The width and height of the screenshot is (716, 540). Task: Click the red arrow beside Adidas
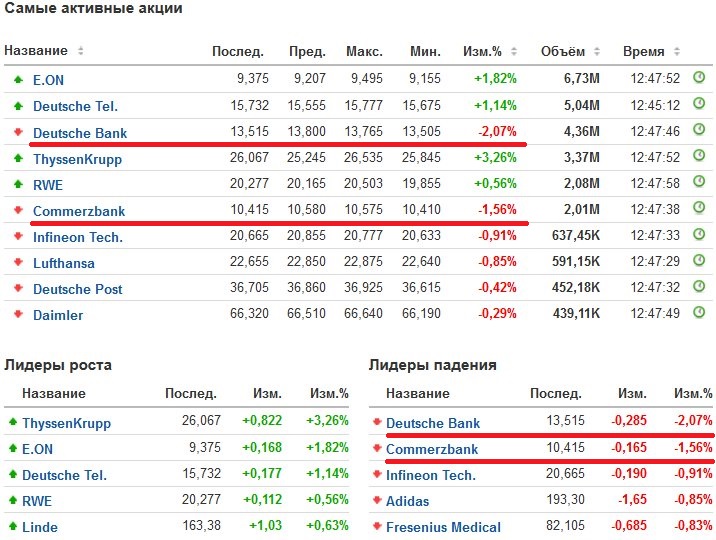[x=376, y=501]
